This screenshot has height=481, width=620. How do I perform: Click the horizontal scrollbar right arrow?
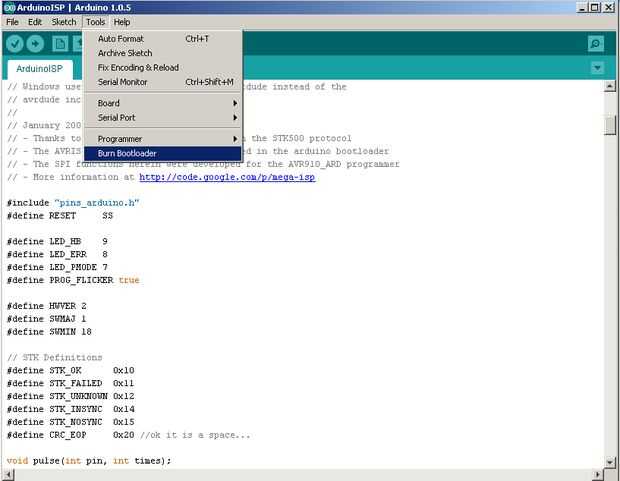(597, 474)
